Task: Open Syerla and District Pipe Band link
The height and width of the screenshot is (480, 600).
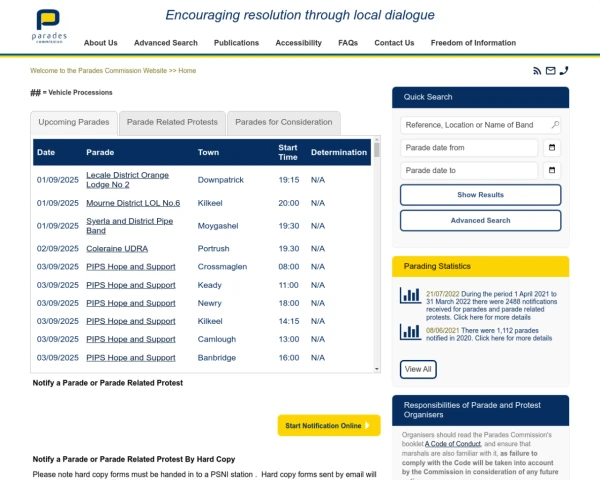Action: (130, 226)
